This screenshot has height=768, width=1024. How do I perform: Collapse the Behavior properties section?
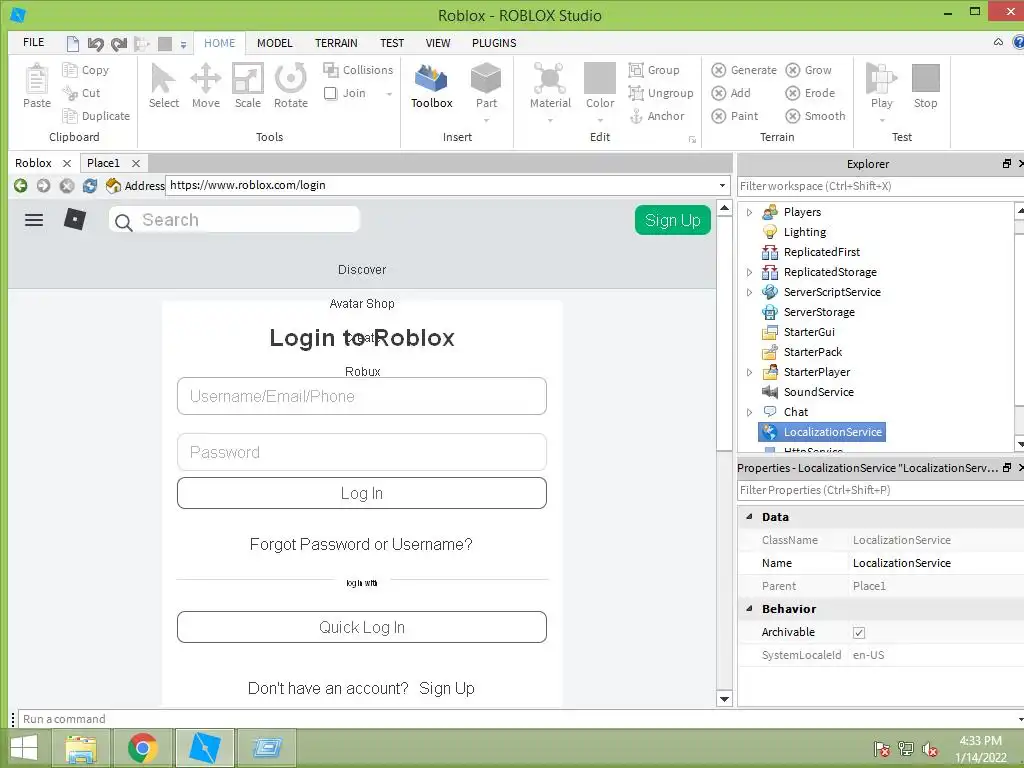pos(749,608)
